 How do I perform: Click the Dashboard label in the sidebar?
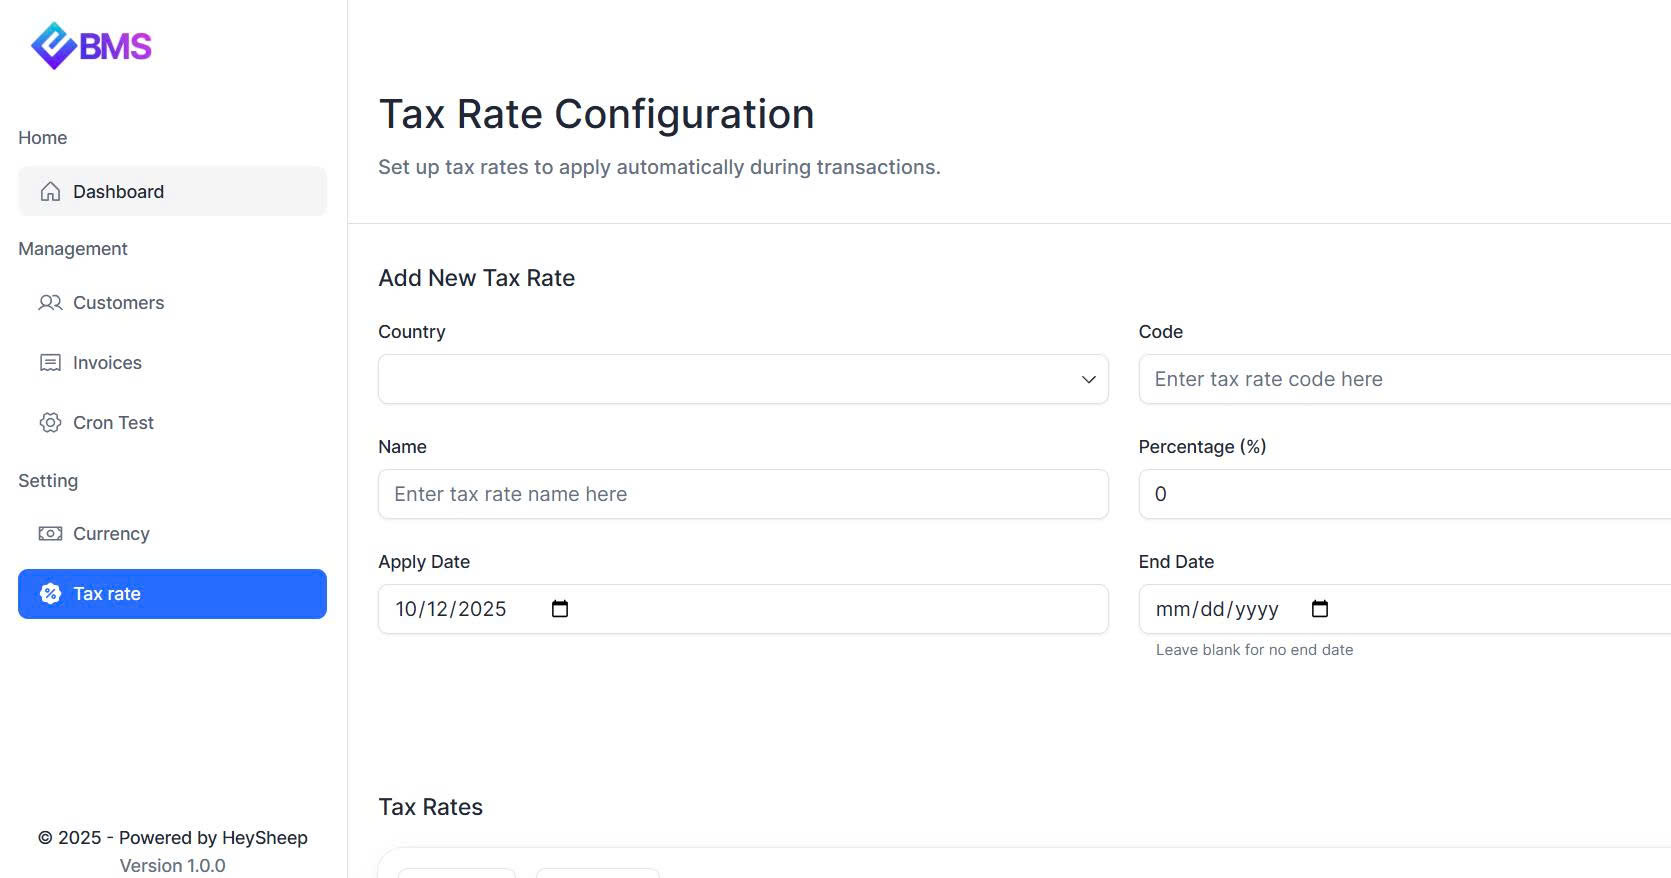[118, 192]
